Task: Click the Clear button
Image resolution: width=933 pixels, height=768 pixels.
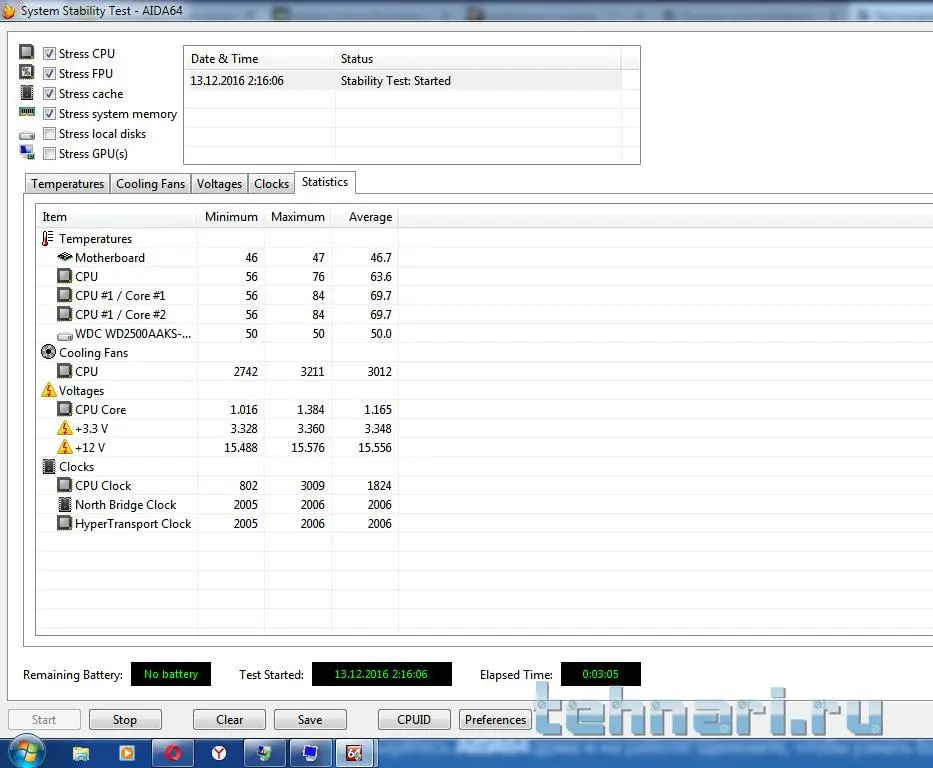Action: pyautogui.click(x=229, y=720)
